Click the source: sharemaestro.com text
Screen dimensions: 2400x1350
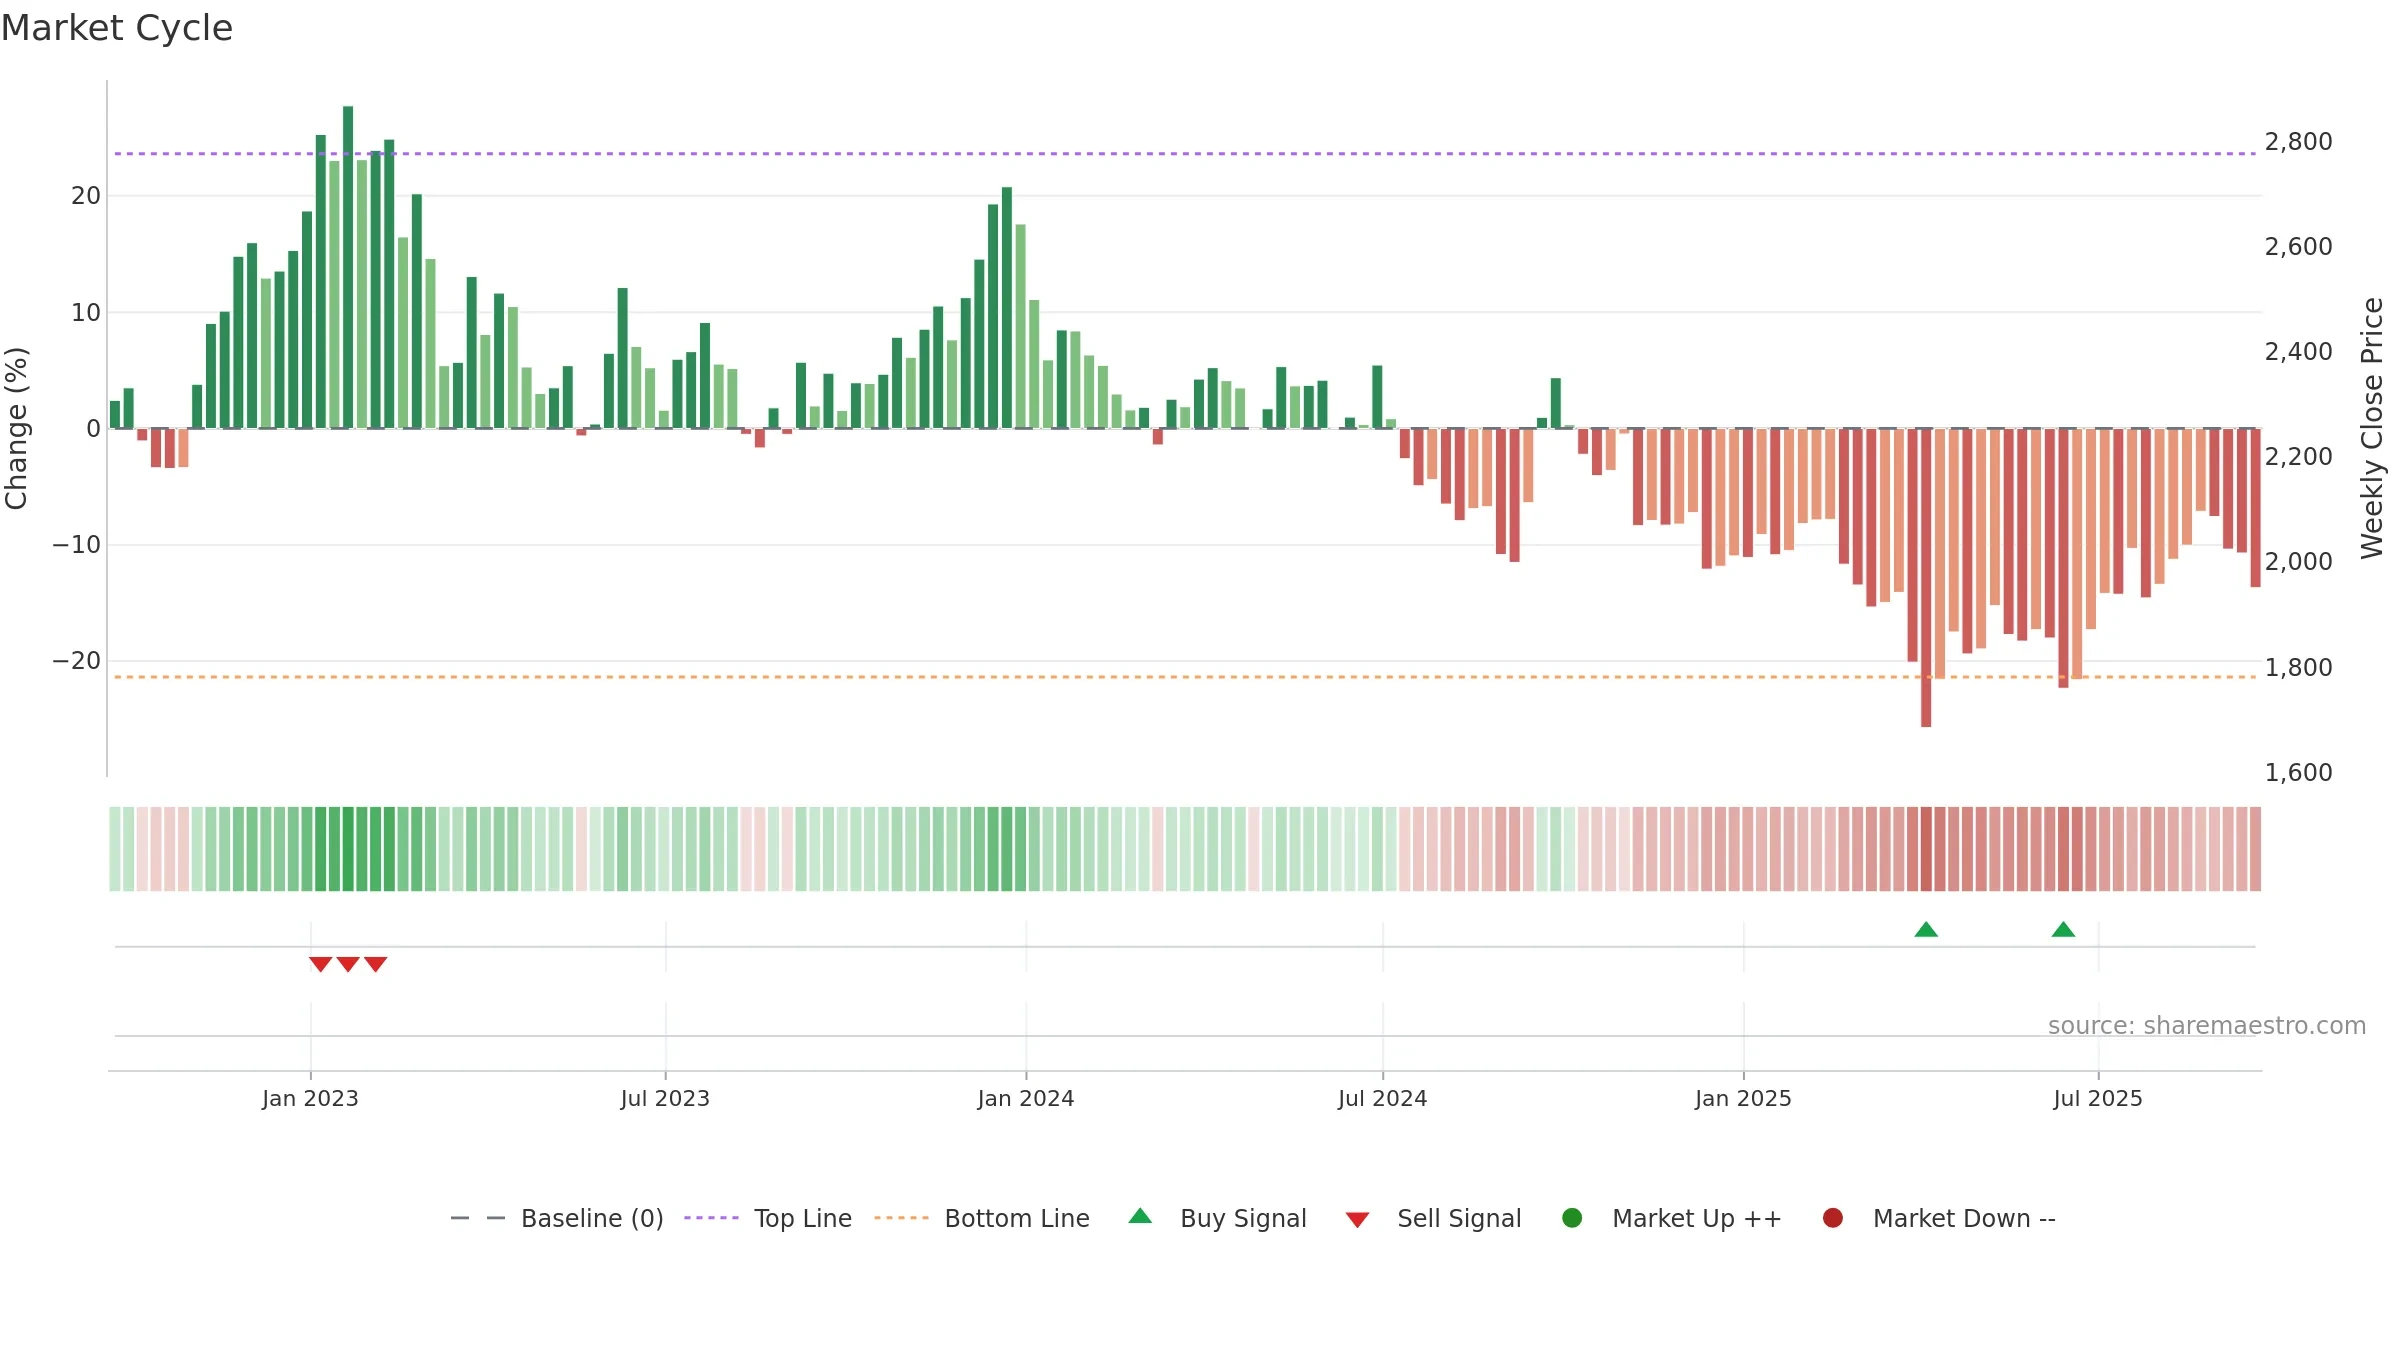(x=2207, y=1025)
